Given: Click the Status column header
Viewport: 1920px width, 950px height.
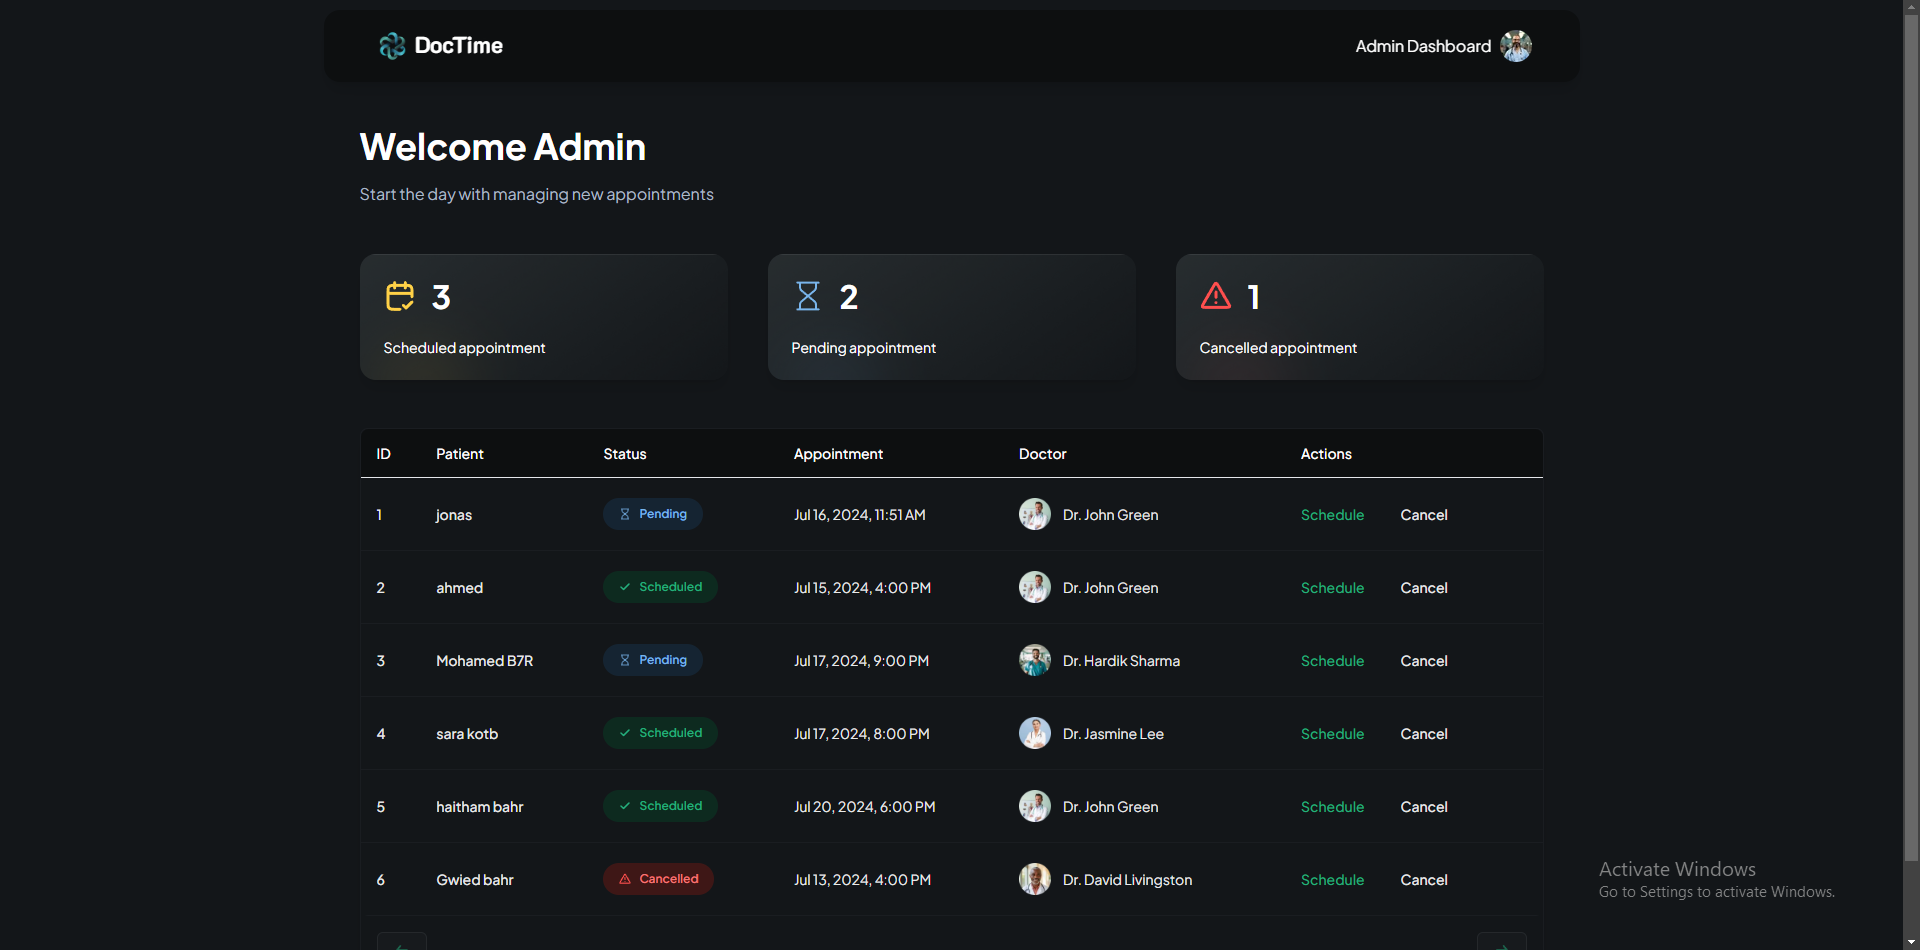Looking at the screenshot, I should tap(625, 454).
